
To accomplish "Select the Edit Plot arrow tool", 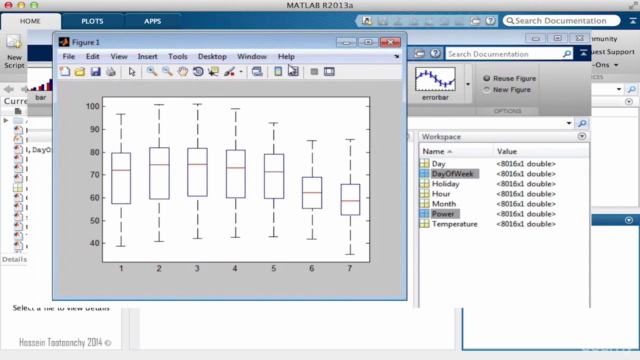I will click(x=132, y=72).
